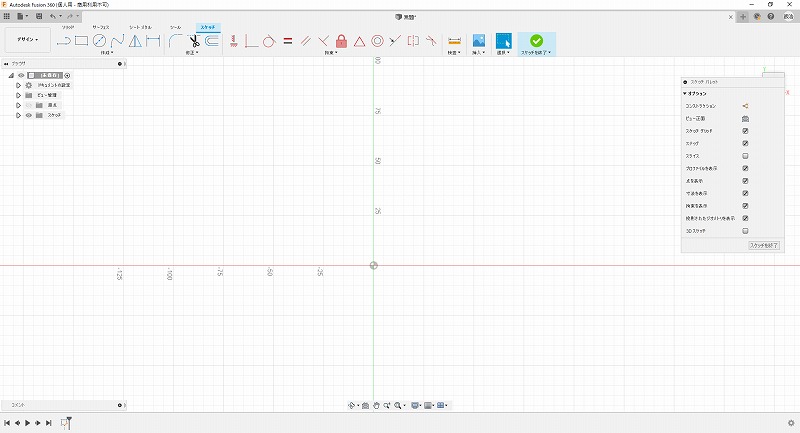Toggle visibility eye of root component

21,75
